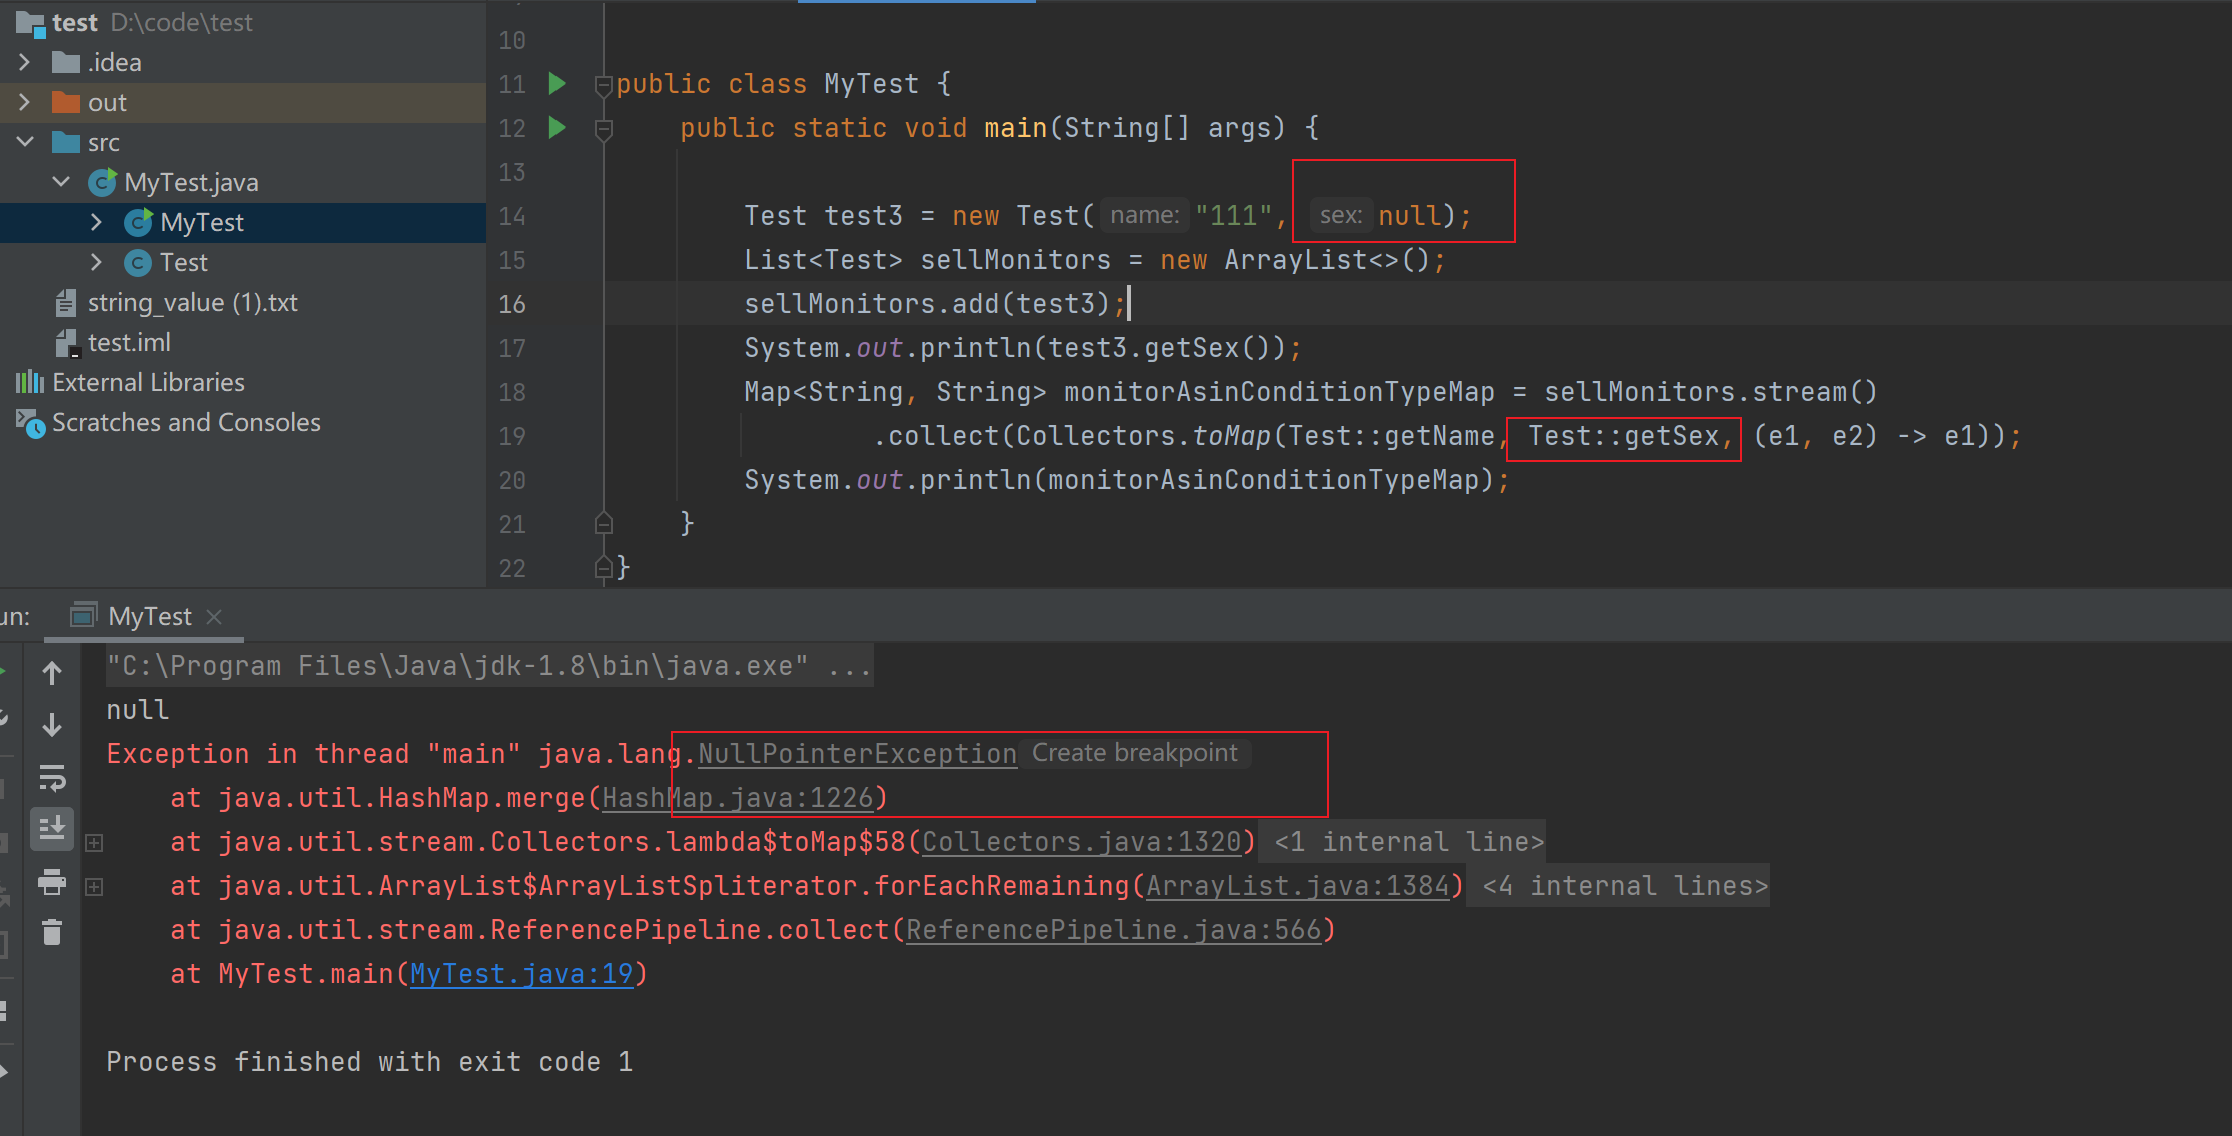Click the up arrow in Run console
Viewport: 2232px width, 1136px height.
tap(52, 673)
